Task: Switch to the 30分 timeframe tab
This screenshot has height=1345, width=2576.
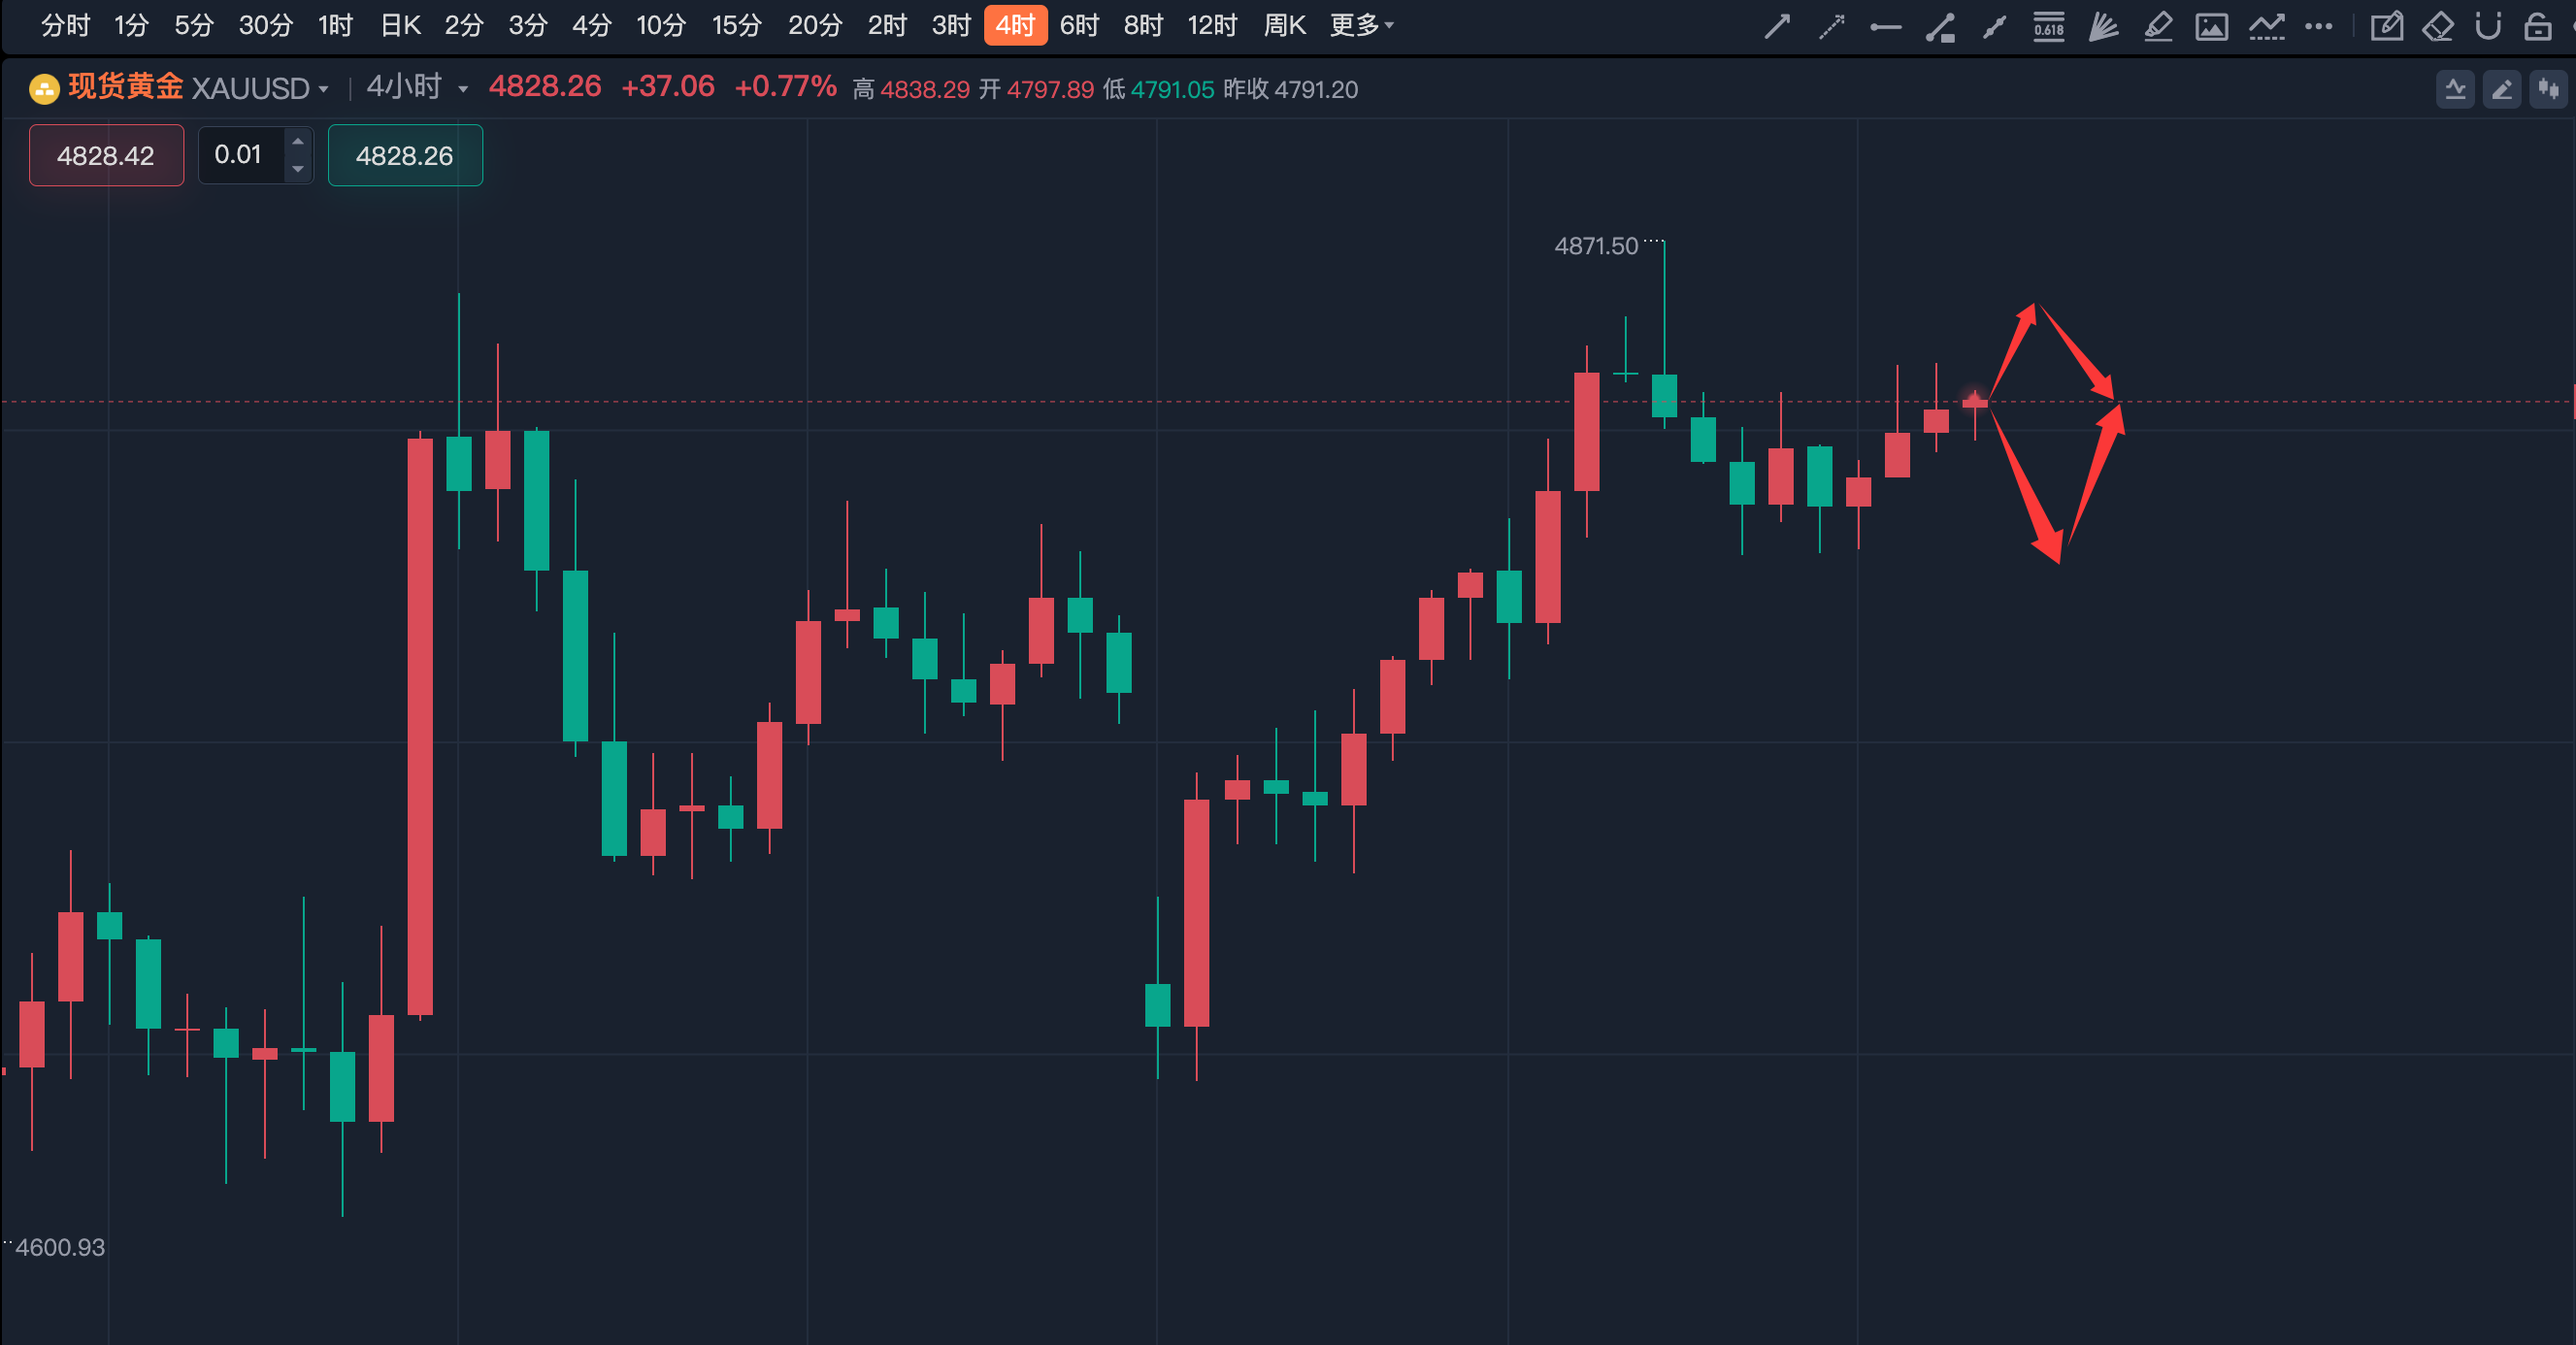Action: tap(265, 25)
